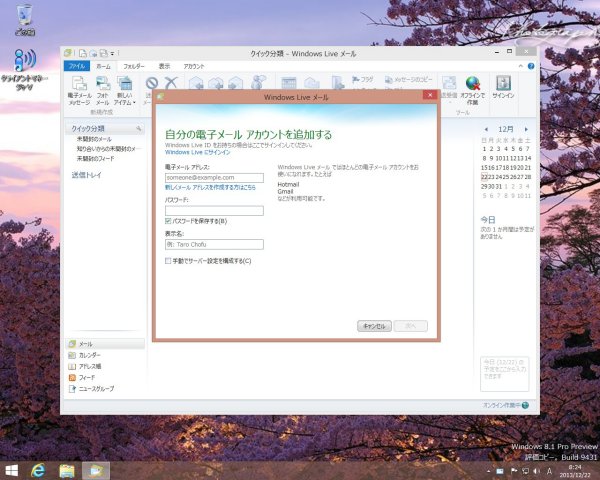Screen dimensions: 600x480
Task: Click the email address input field
Action: [214, 178]
